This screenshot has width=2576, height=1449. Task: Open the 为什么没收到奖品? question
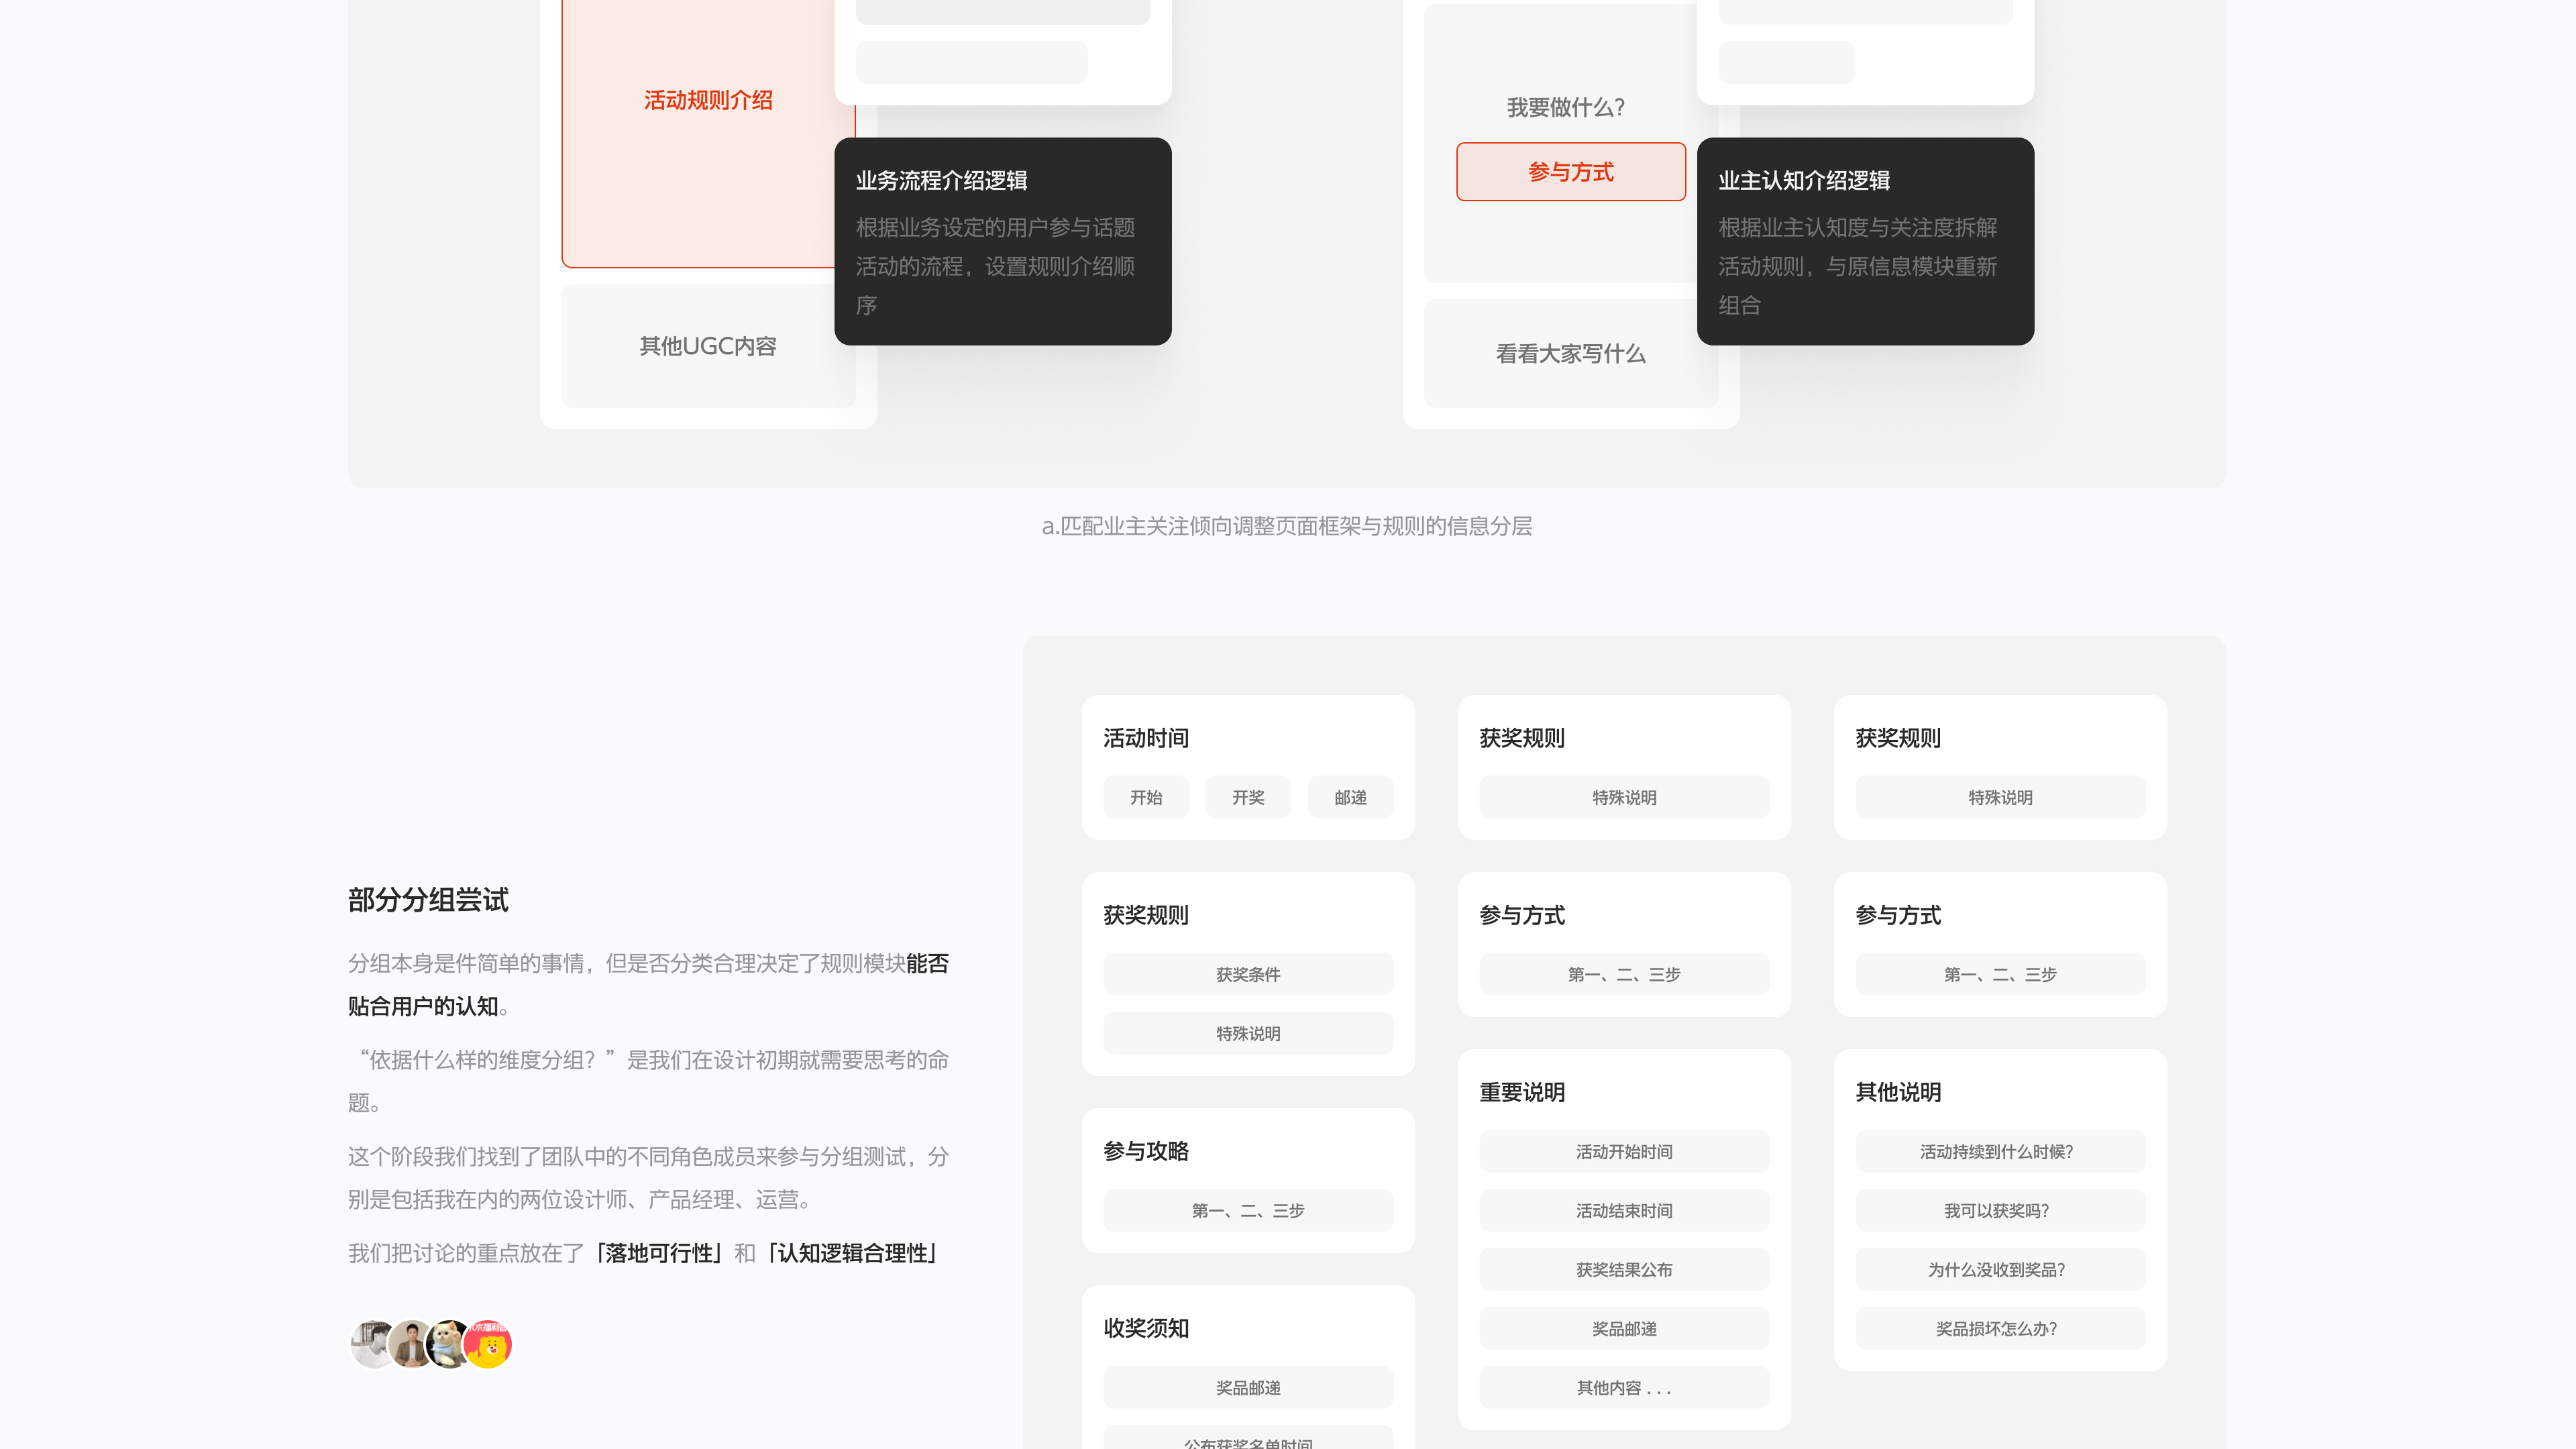point(2000,1269)
